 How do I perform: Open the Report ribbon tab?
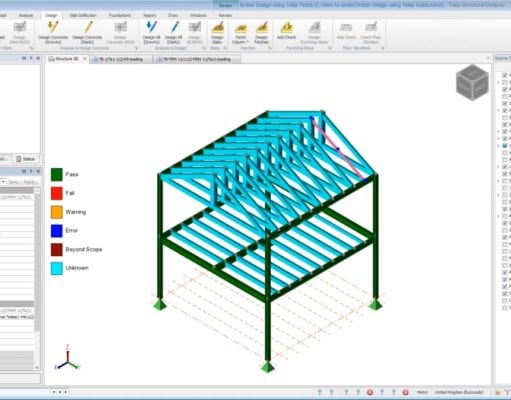149,15
